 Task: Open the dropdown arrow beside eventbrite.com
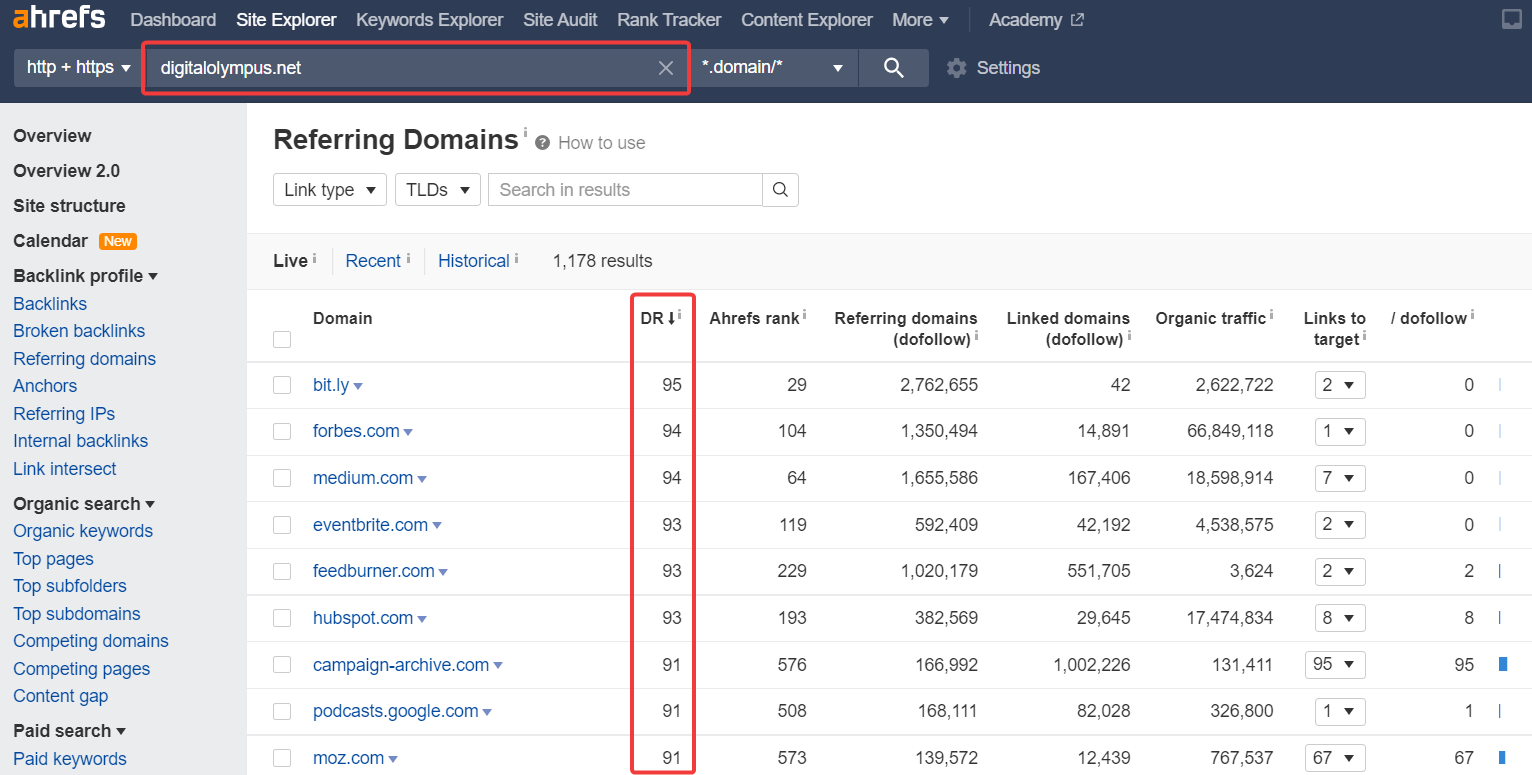[437, 526]
